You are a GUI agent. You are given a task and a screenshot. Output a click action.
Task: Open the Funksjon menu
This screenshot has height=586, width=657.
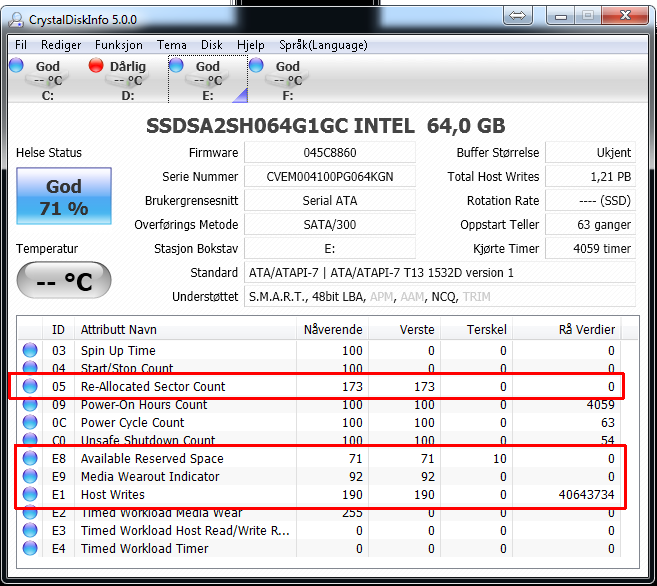(x=119, y=45)
